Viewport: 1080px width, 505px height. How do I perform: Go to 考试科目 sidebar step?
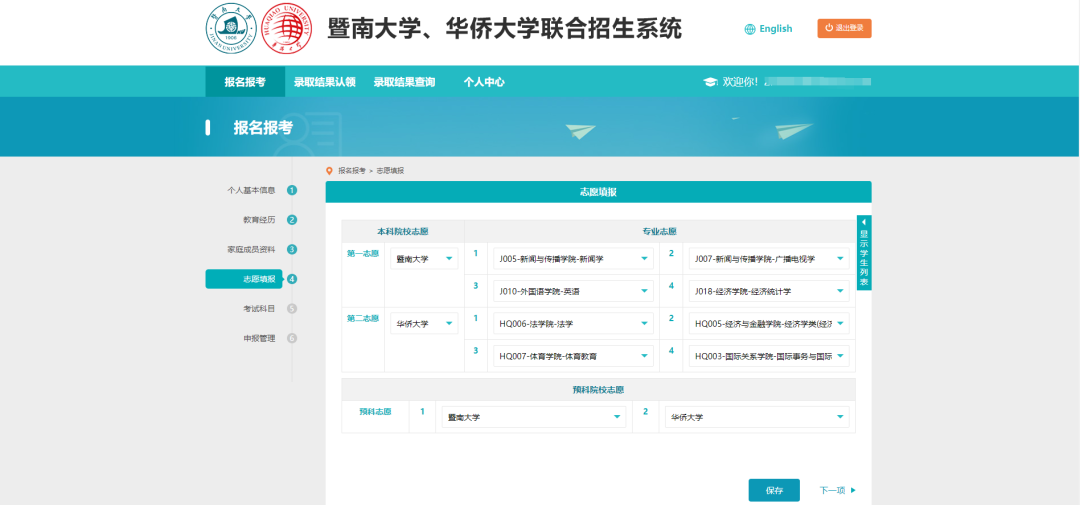[259, 309]
